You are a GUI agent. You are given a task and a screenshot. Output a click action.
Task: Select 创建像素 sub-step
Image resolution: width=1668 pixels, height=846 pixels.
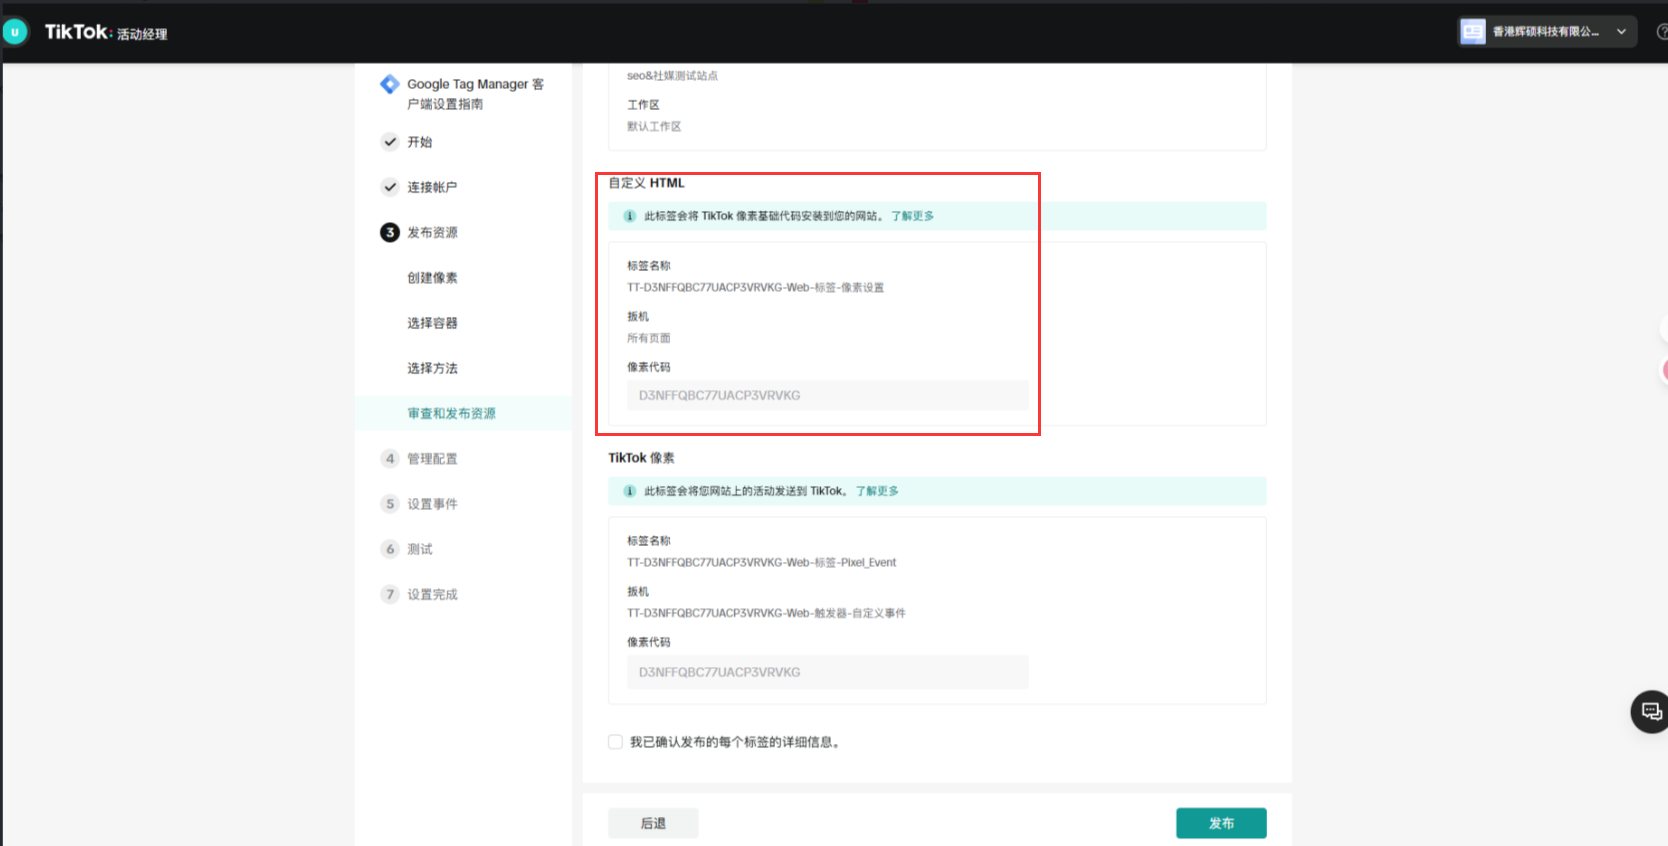432,278
